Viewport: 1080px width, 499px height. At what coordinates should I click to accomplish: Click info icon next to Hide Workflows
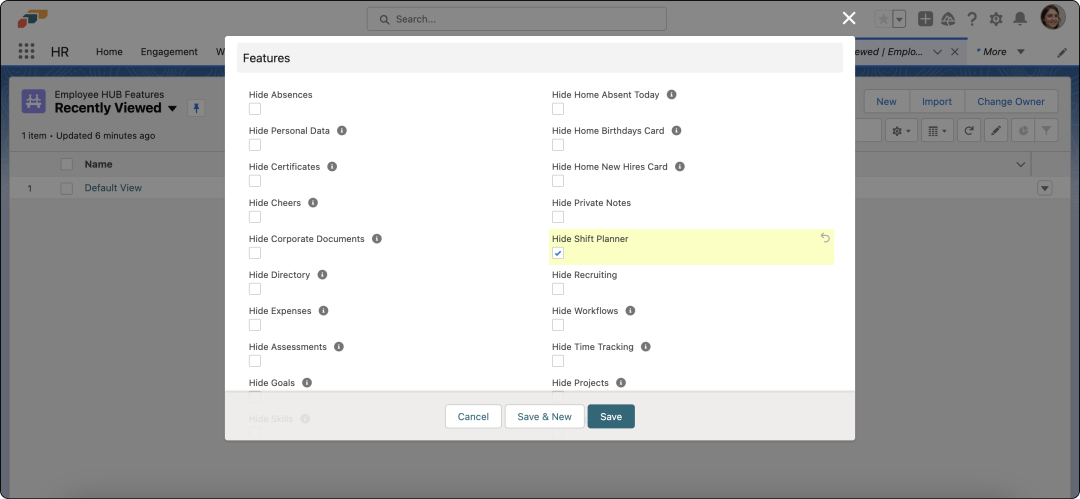pos(630,311)
